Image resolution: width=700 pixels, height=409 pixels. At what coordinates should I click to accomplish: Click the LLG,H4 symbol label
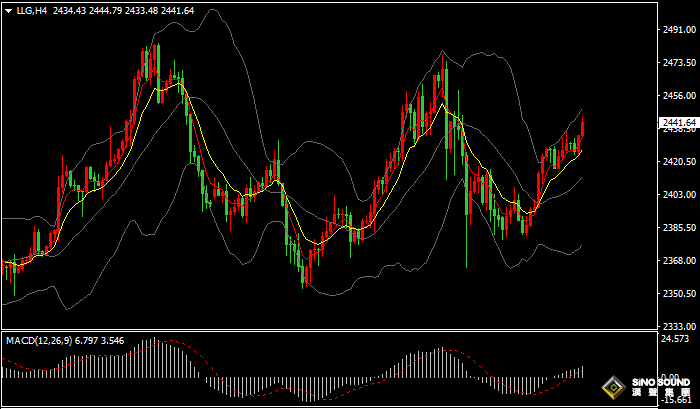31,11
